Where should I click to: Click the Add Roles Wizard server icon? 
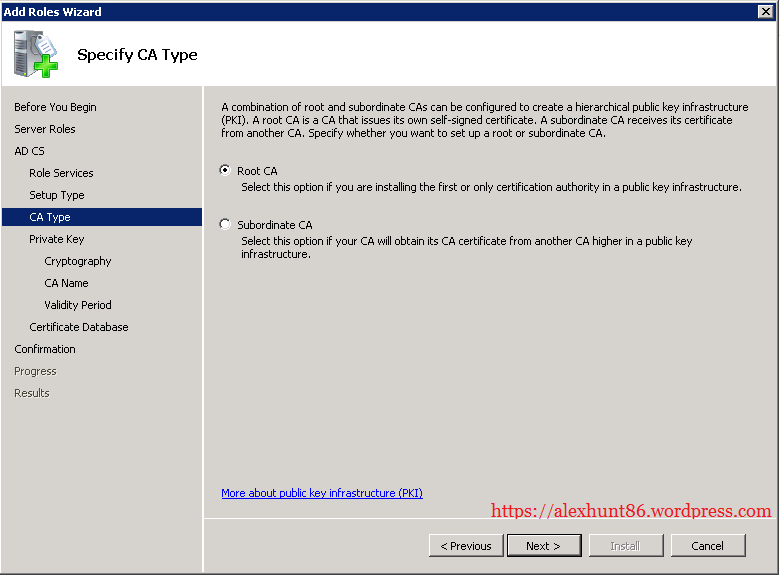[x=36, y=54]
